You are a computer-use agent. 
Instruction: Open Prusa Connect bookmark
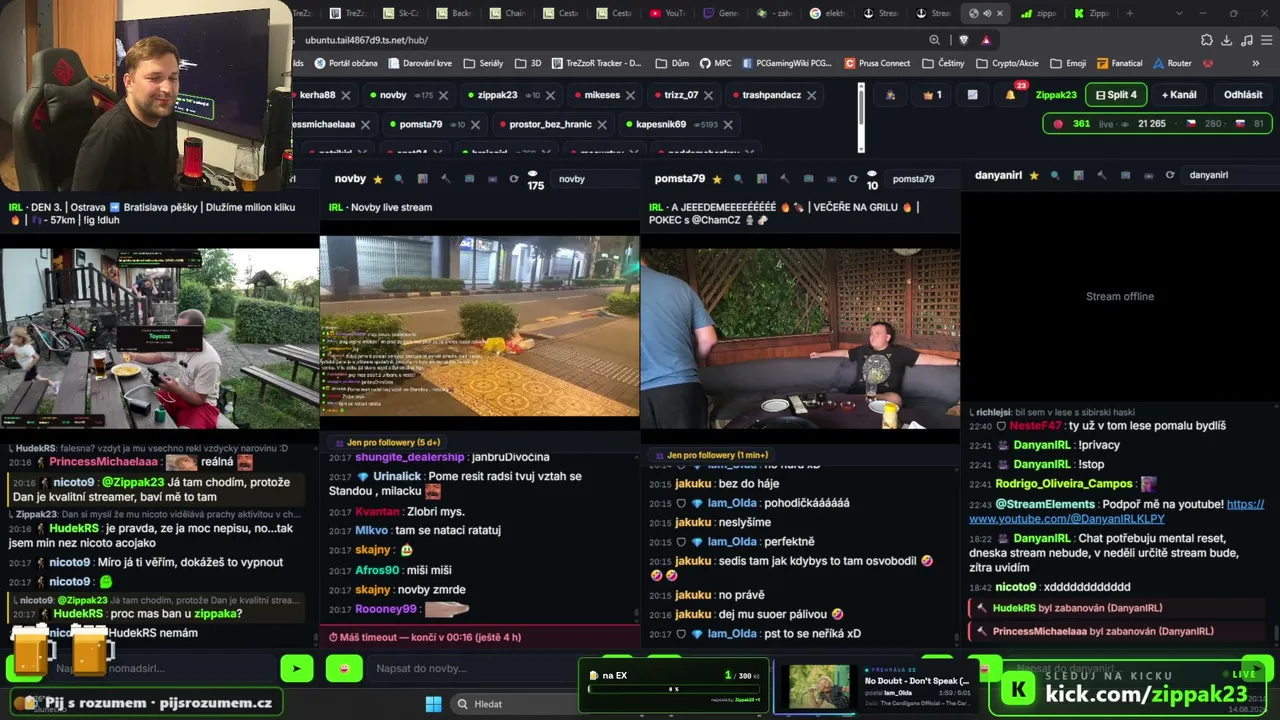point(878,63)
